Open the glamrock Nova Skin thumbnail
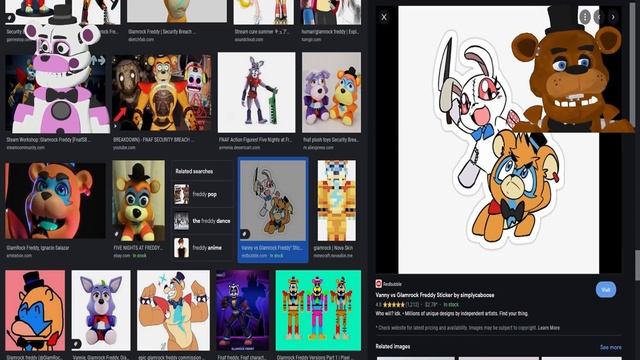This screenshot has height=360, width=640. click(337, 200)
